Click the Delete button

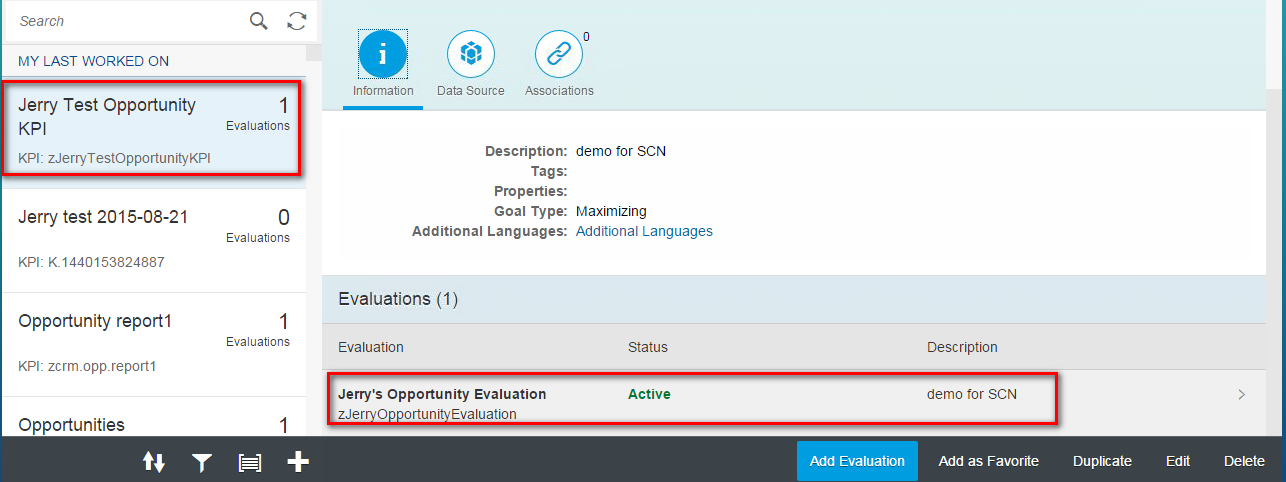tap(1244, 461)
